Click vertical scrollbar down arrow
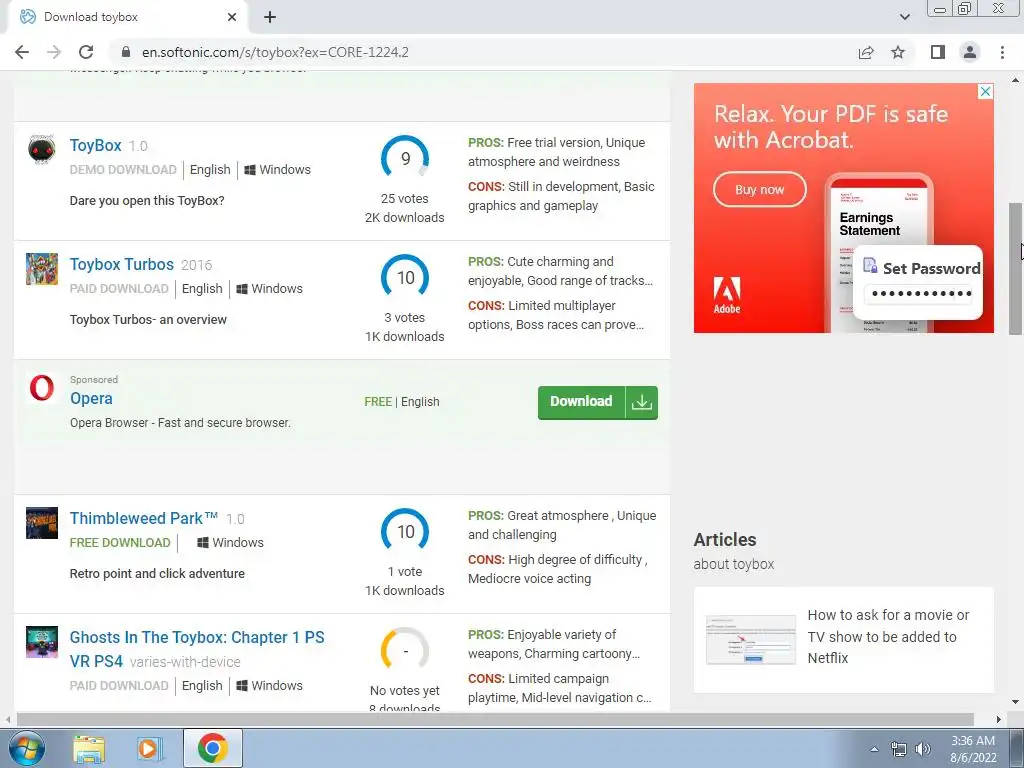The height and width of the screenshot is (768, 1024). 1016,702
